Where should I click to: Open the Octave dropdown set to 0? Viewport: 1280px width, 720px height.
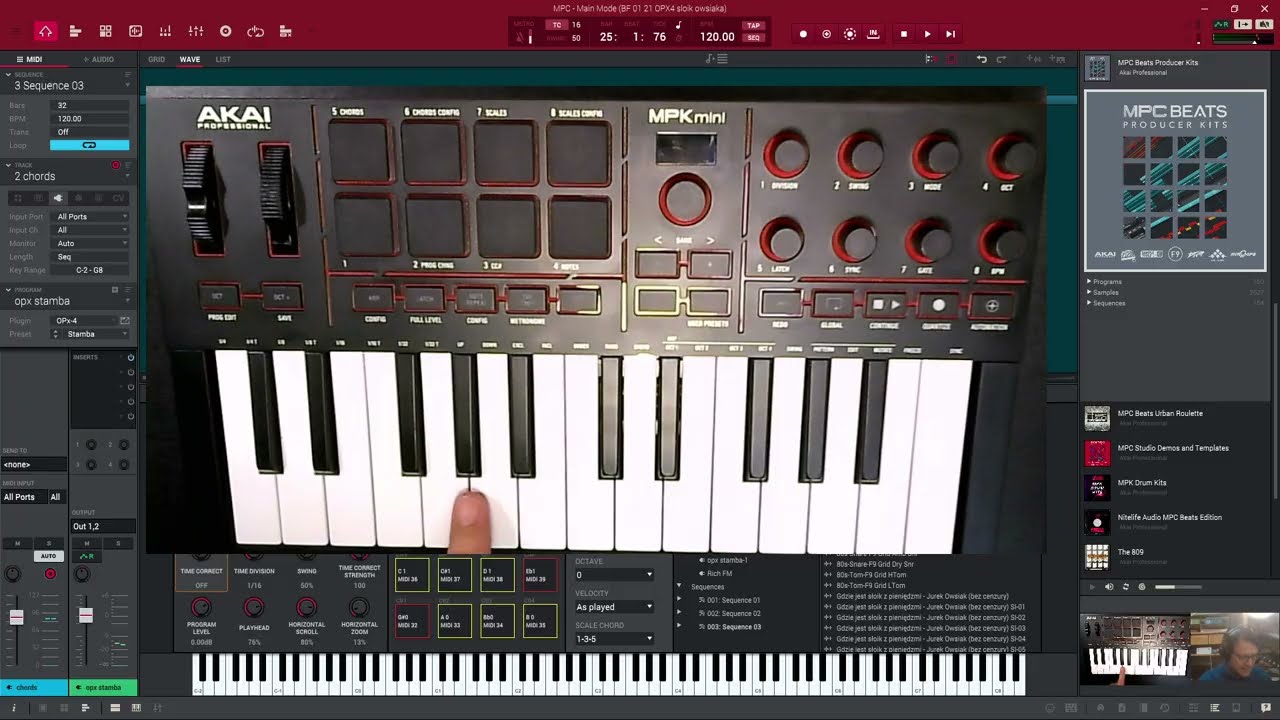coord(614,575)
